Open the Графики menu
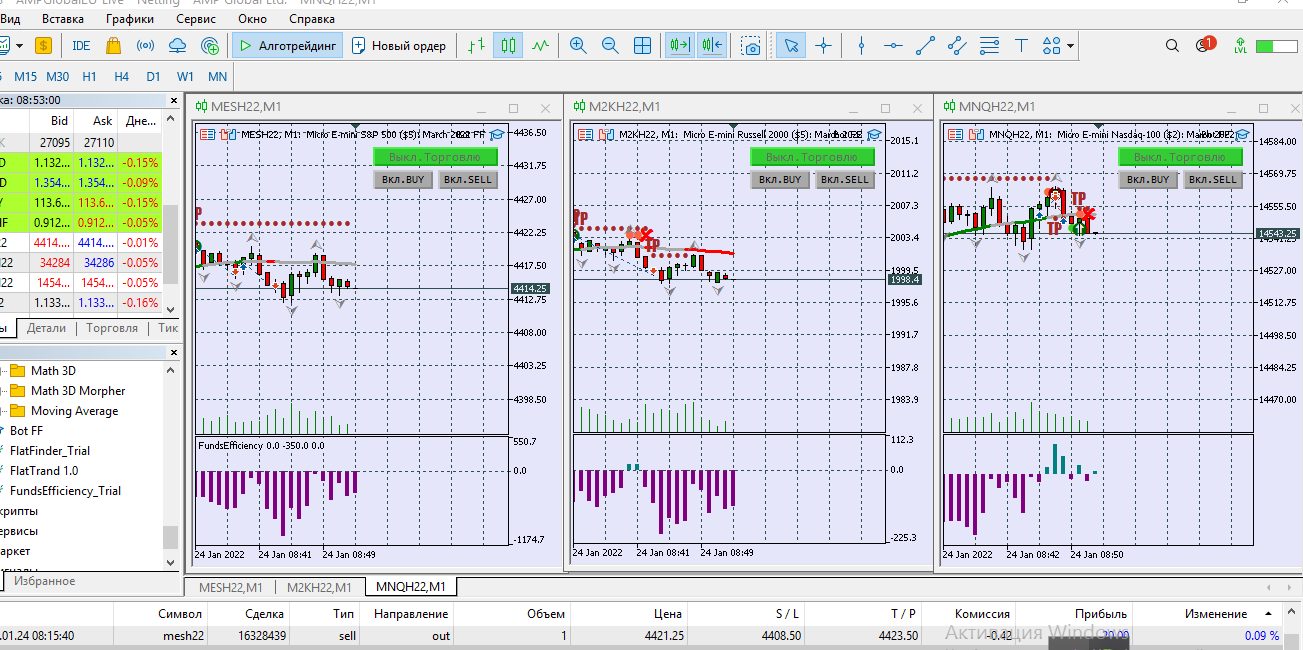Screen dimensions: 1303x650 130,19
